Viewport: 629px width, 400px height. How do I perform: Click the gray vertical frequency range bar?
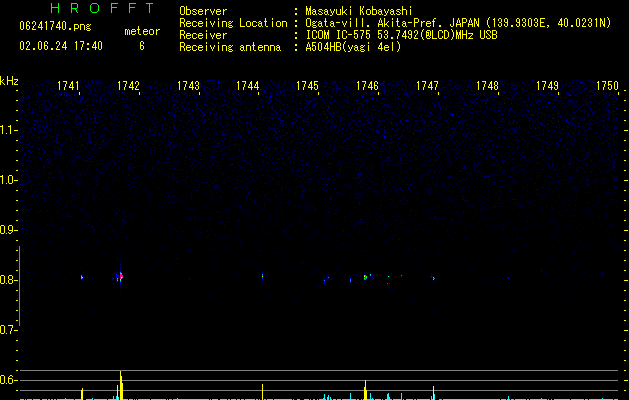point(19,286)
